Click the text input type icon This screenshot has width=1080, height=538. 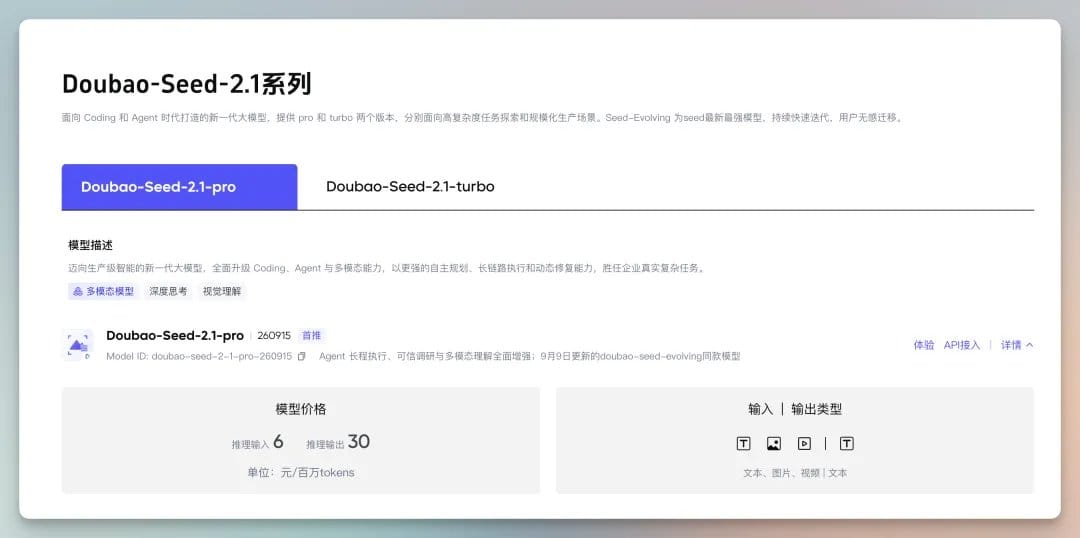(743, 444)
